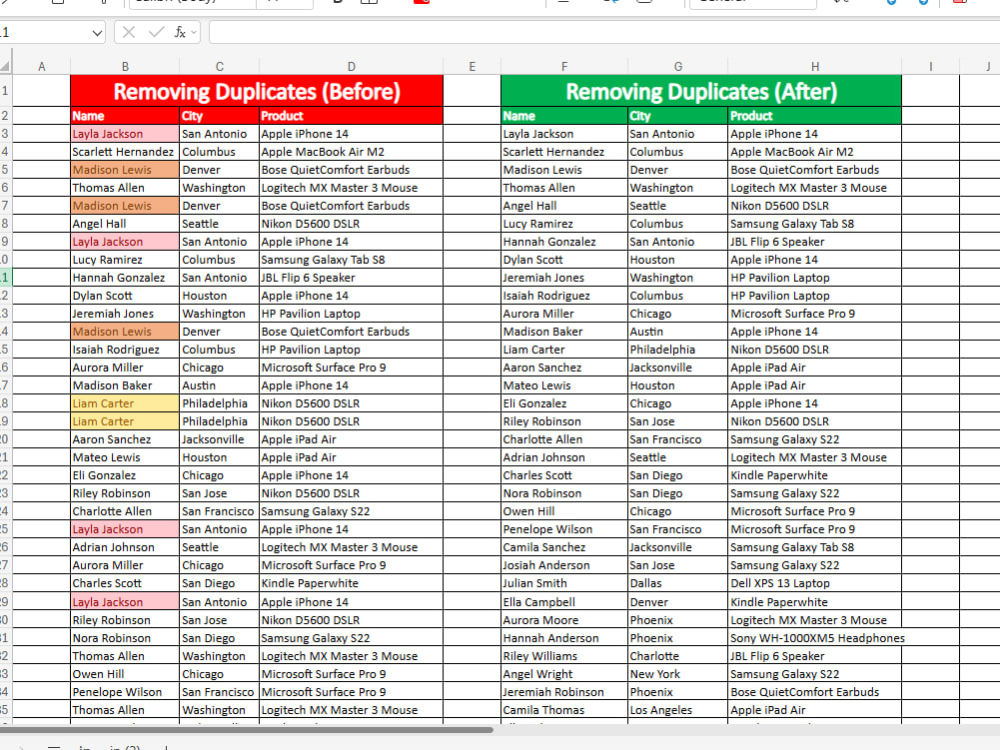Image resolution: width=1000 pixels, height=750 pixels.
Task: Select 'Hannah Gonzalez' in column B
Action: coord(125,277)
